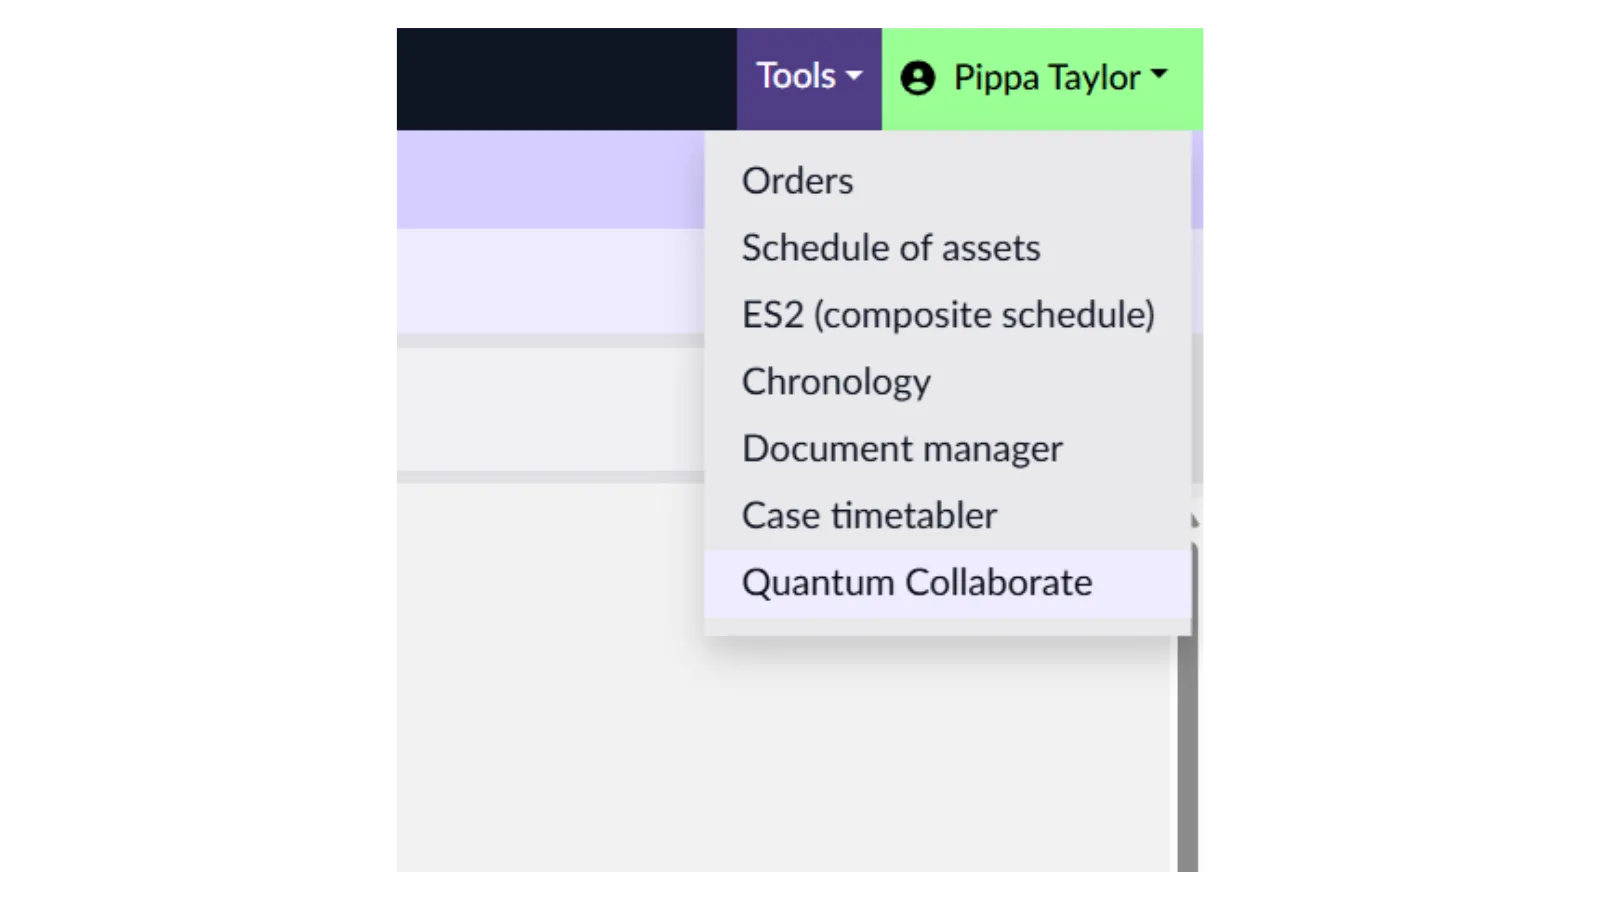Click the scrollbar up arrow
This screenshot has height=900, width=1600.
(1193, 521)
